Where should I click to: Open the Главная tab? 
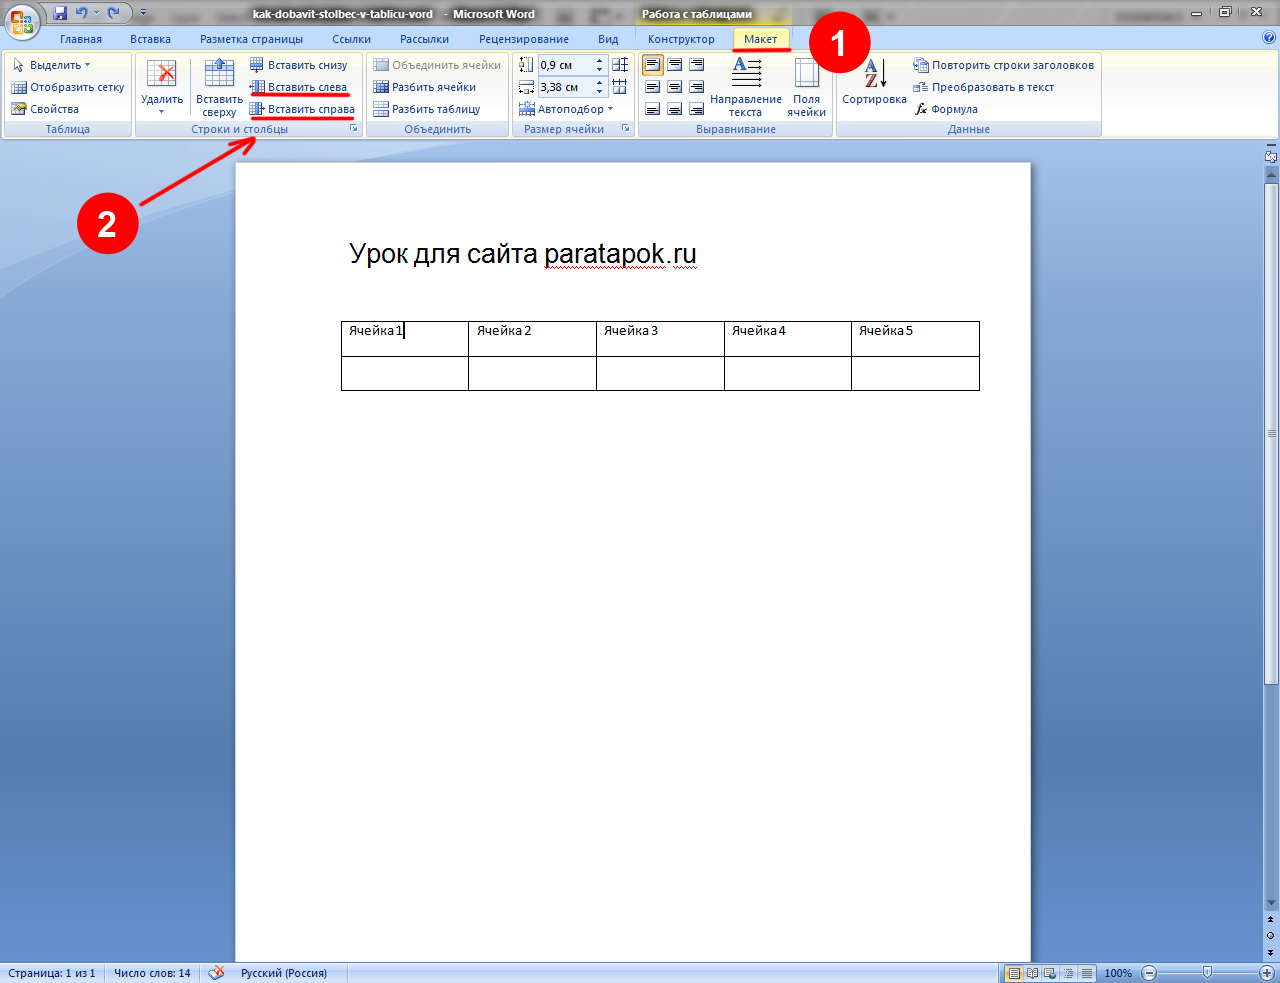tap(81, 39)
